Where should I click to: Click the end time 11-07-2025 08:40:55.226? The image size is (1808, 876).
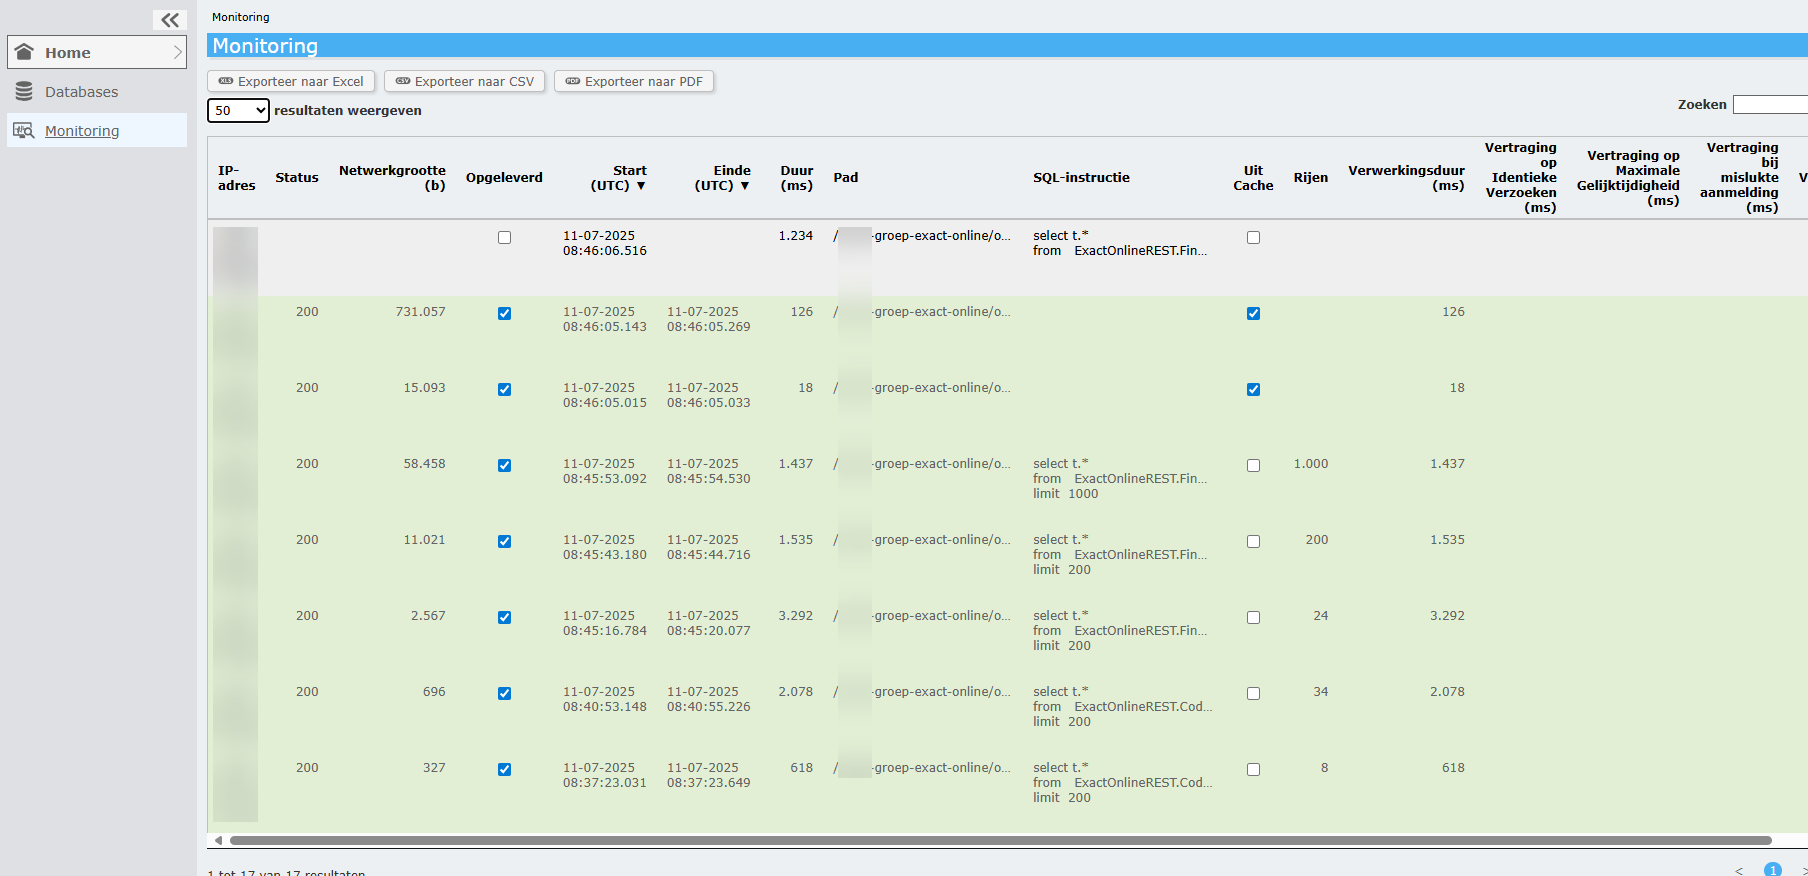tap(709, 699)
